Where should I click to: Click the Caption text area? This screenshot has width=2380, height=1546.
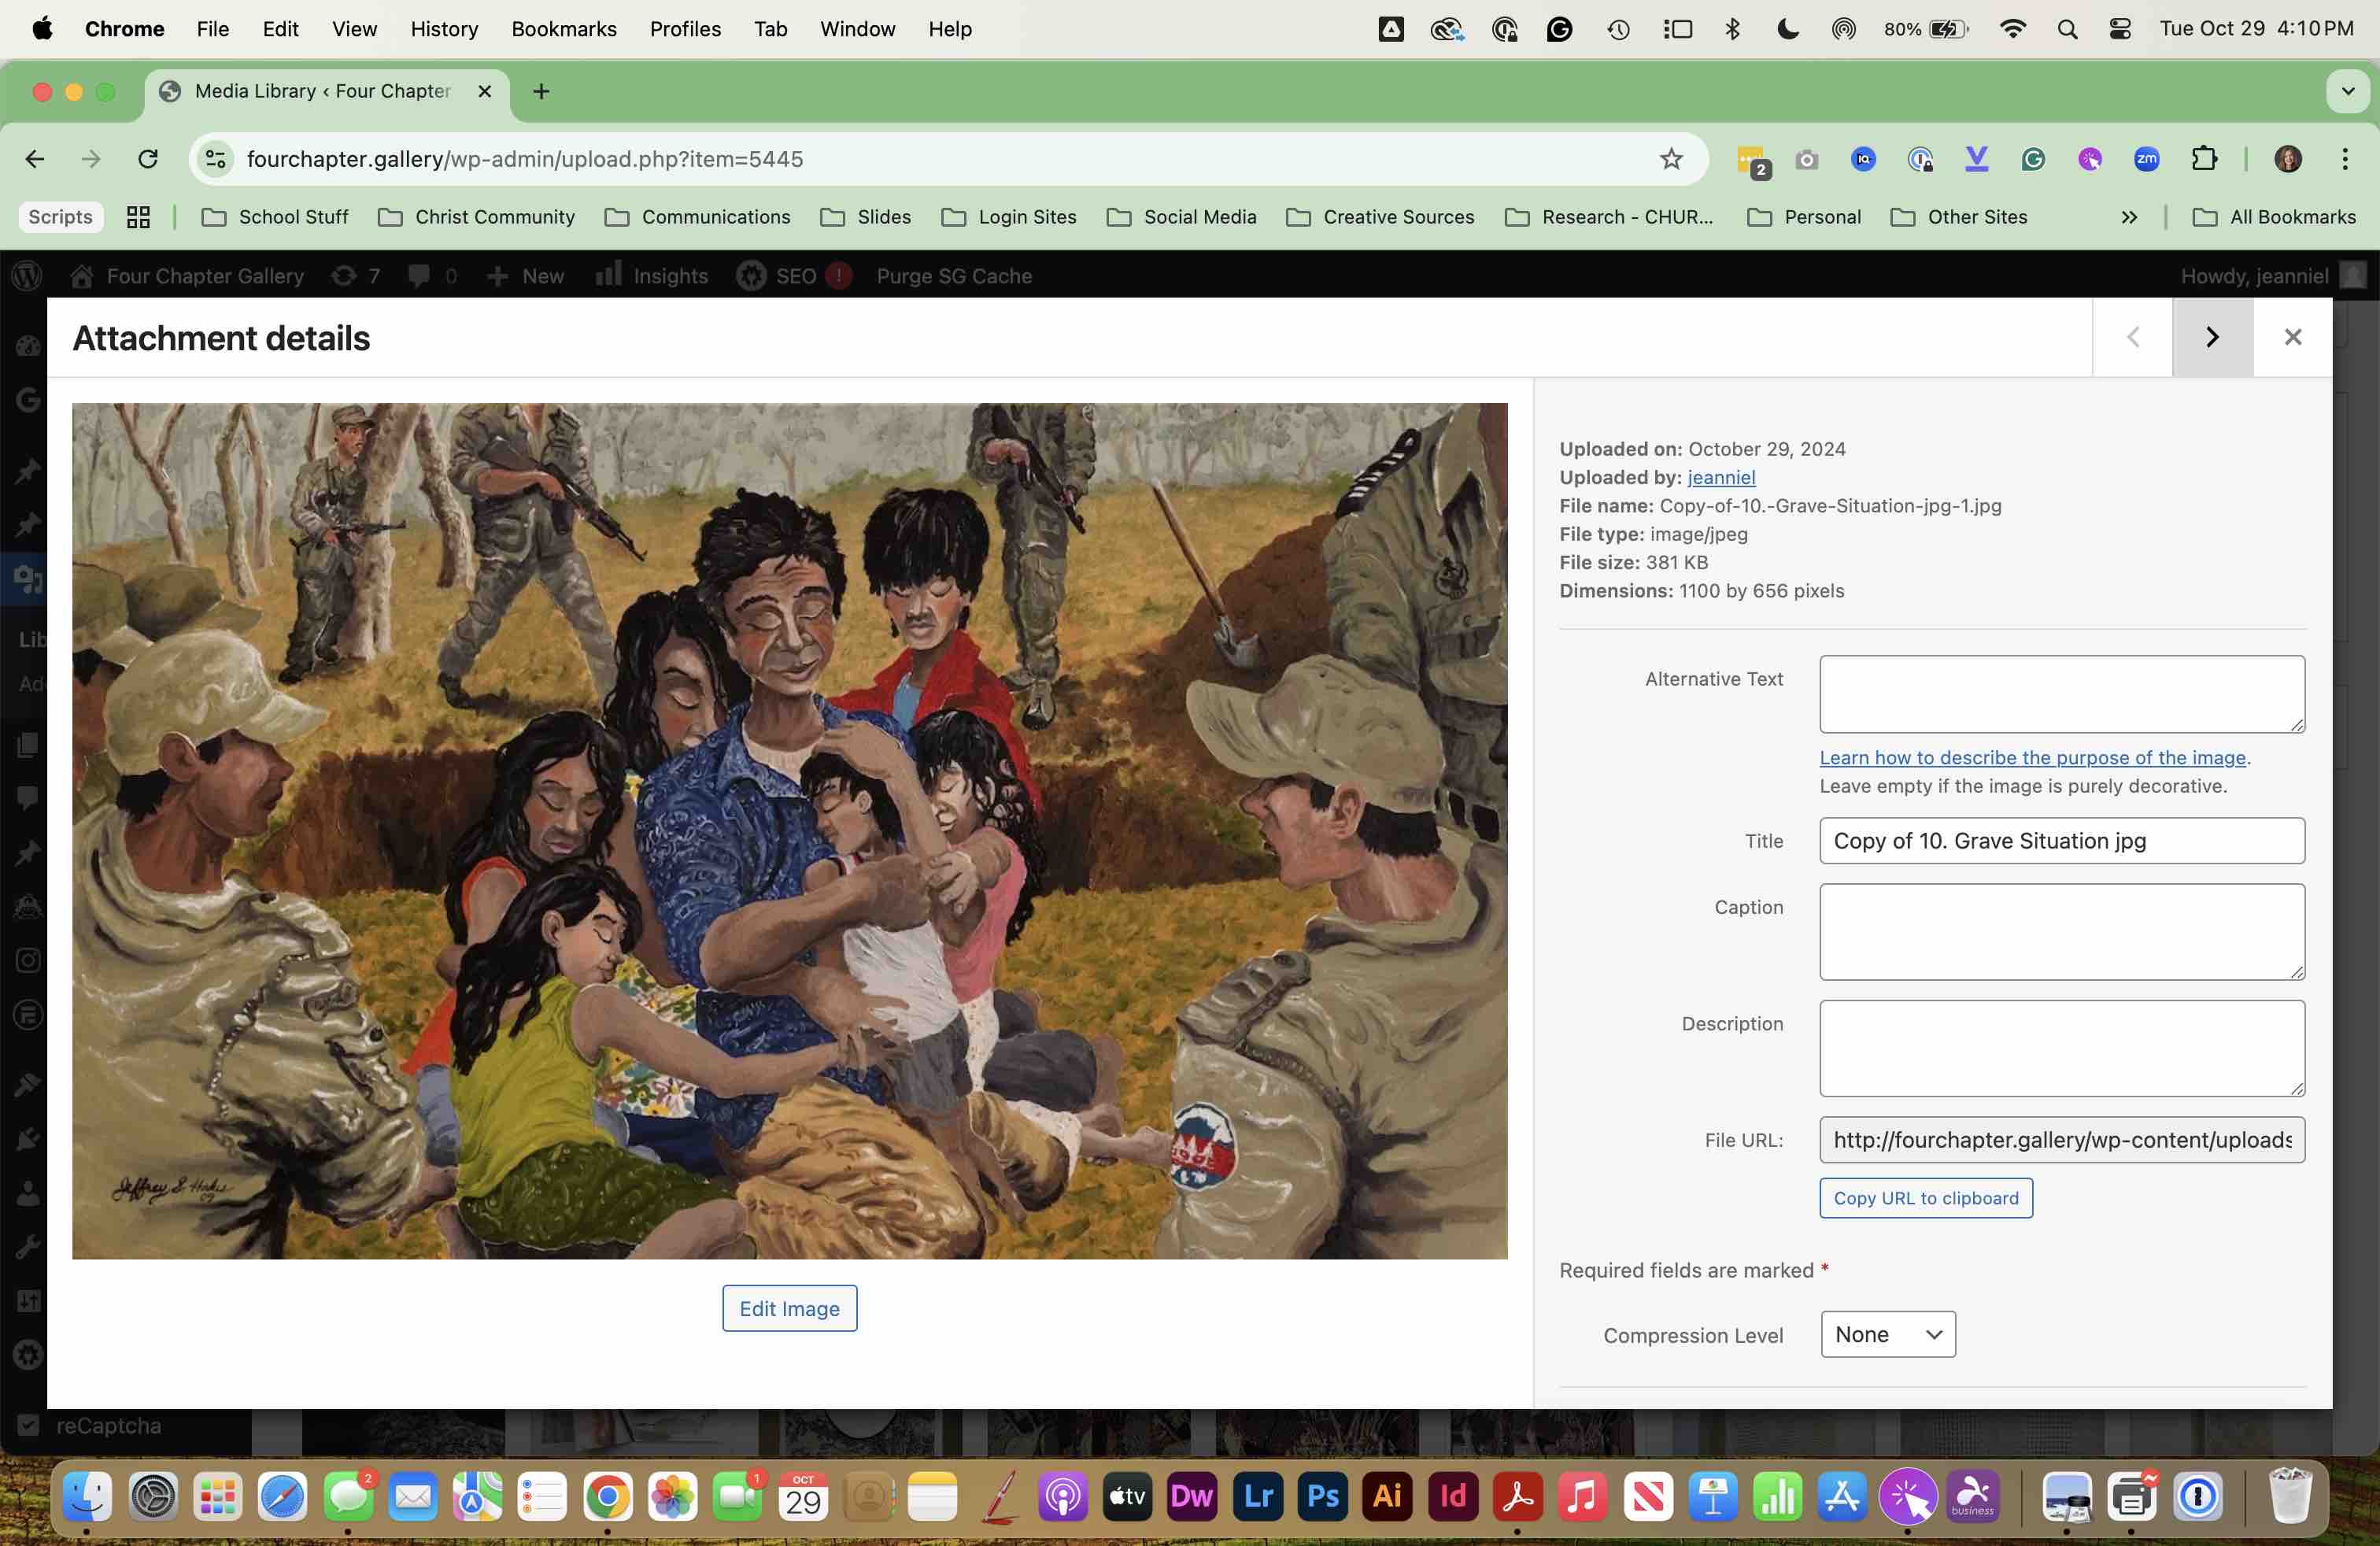(x=2062, y=931)
